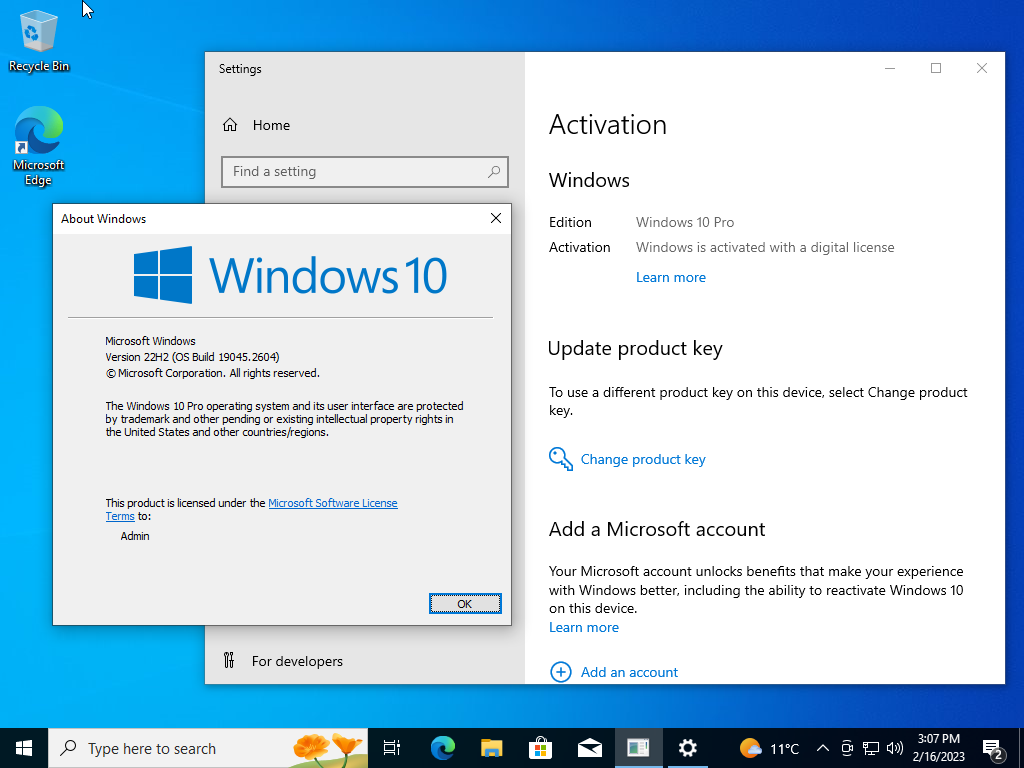The width and height of the screenshot is (1024, 768).
Task: Open the Windows Start menu
Action: click(24, 748)
